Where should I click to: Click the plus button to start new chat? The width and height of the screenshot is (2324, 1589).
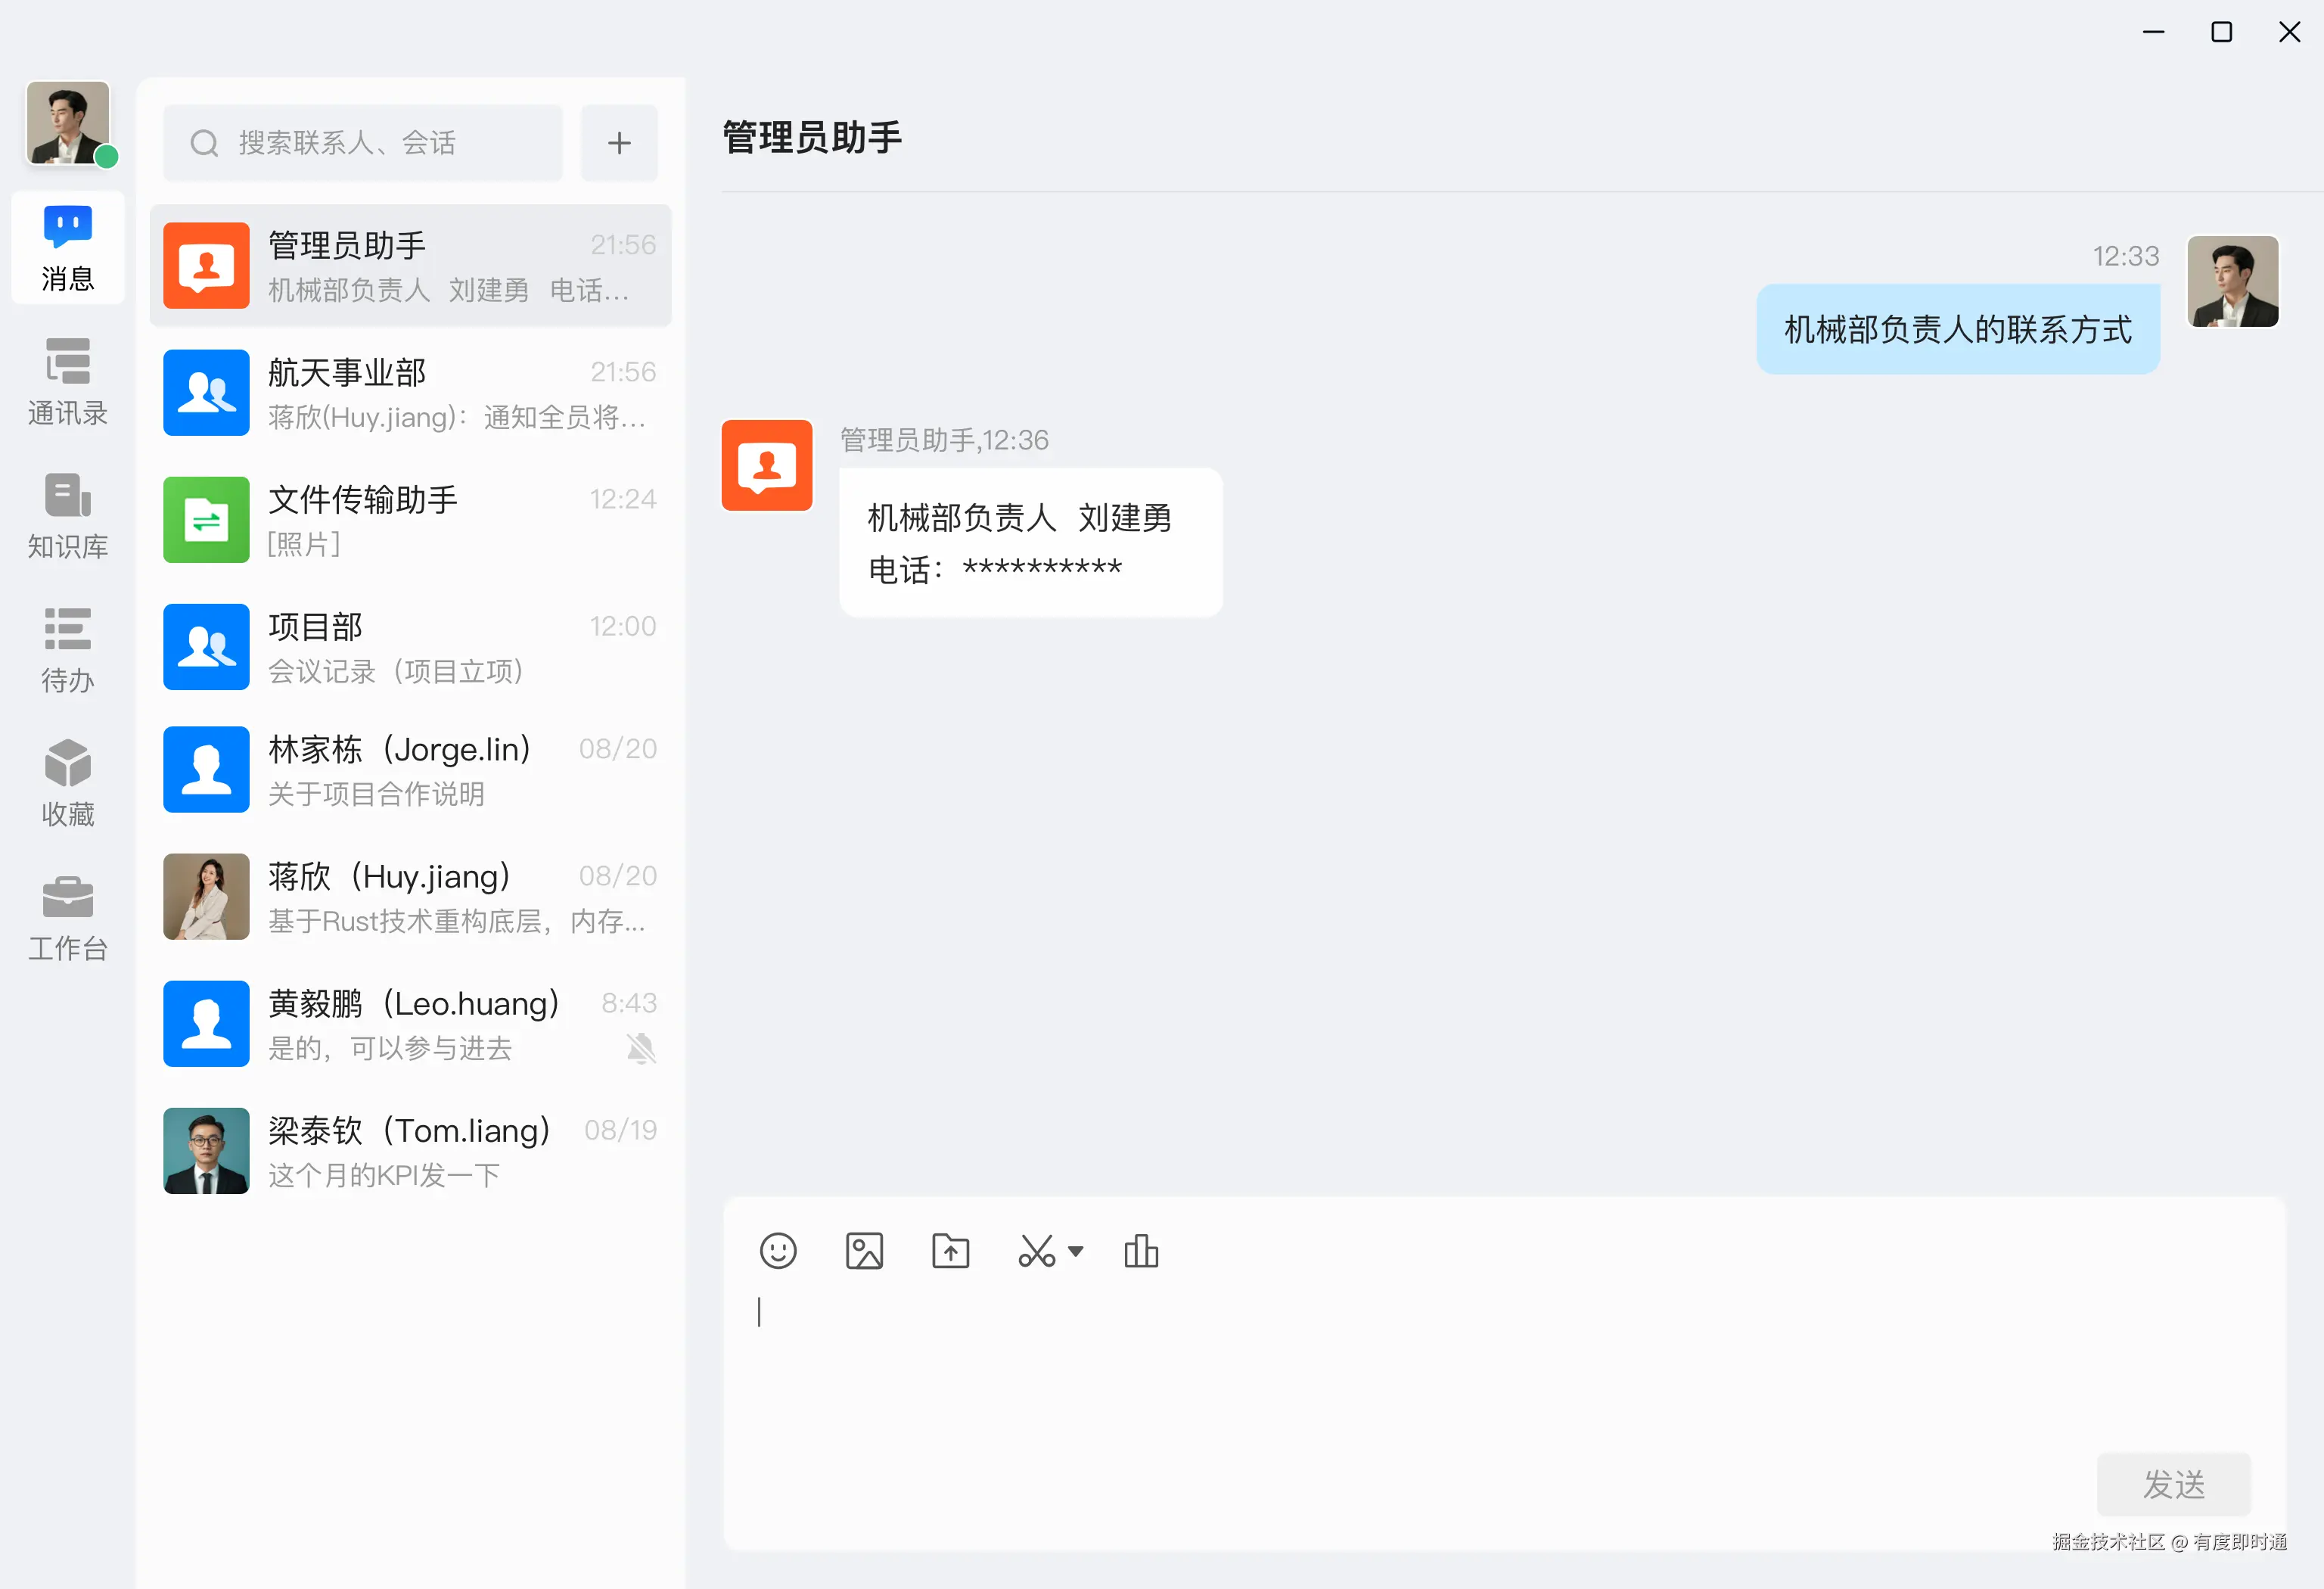(619, 142)
